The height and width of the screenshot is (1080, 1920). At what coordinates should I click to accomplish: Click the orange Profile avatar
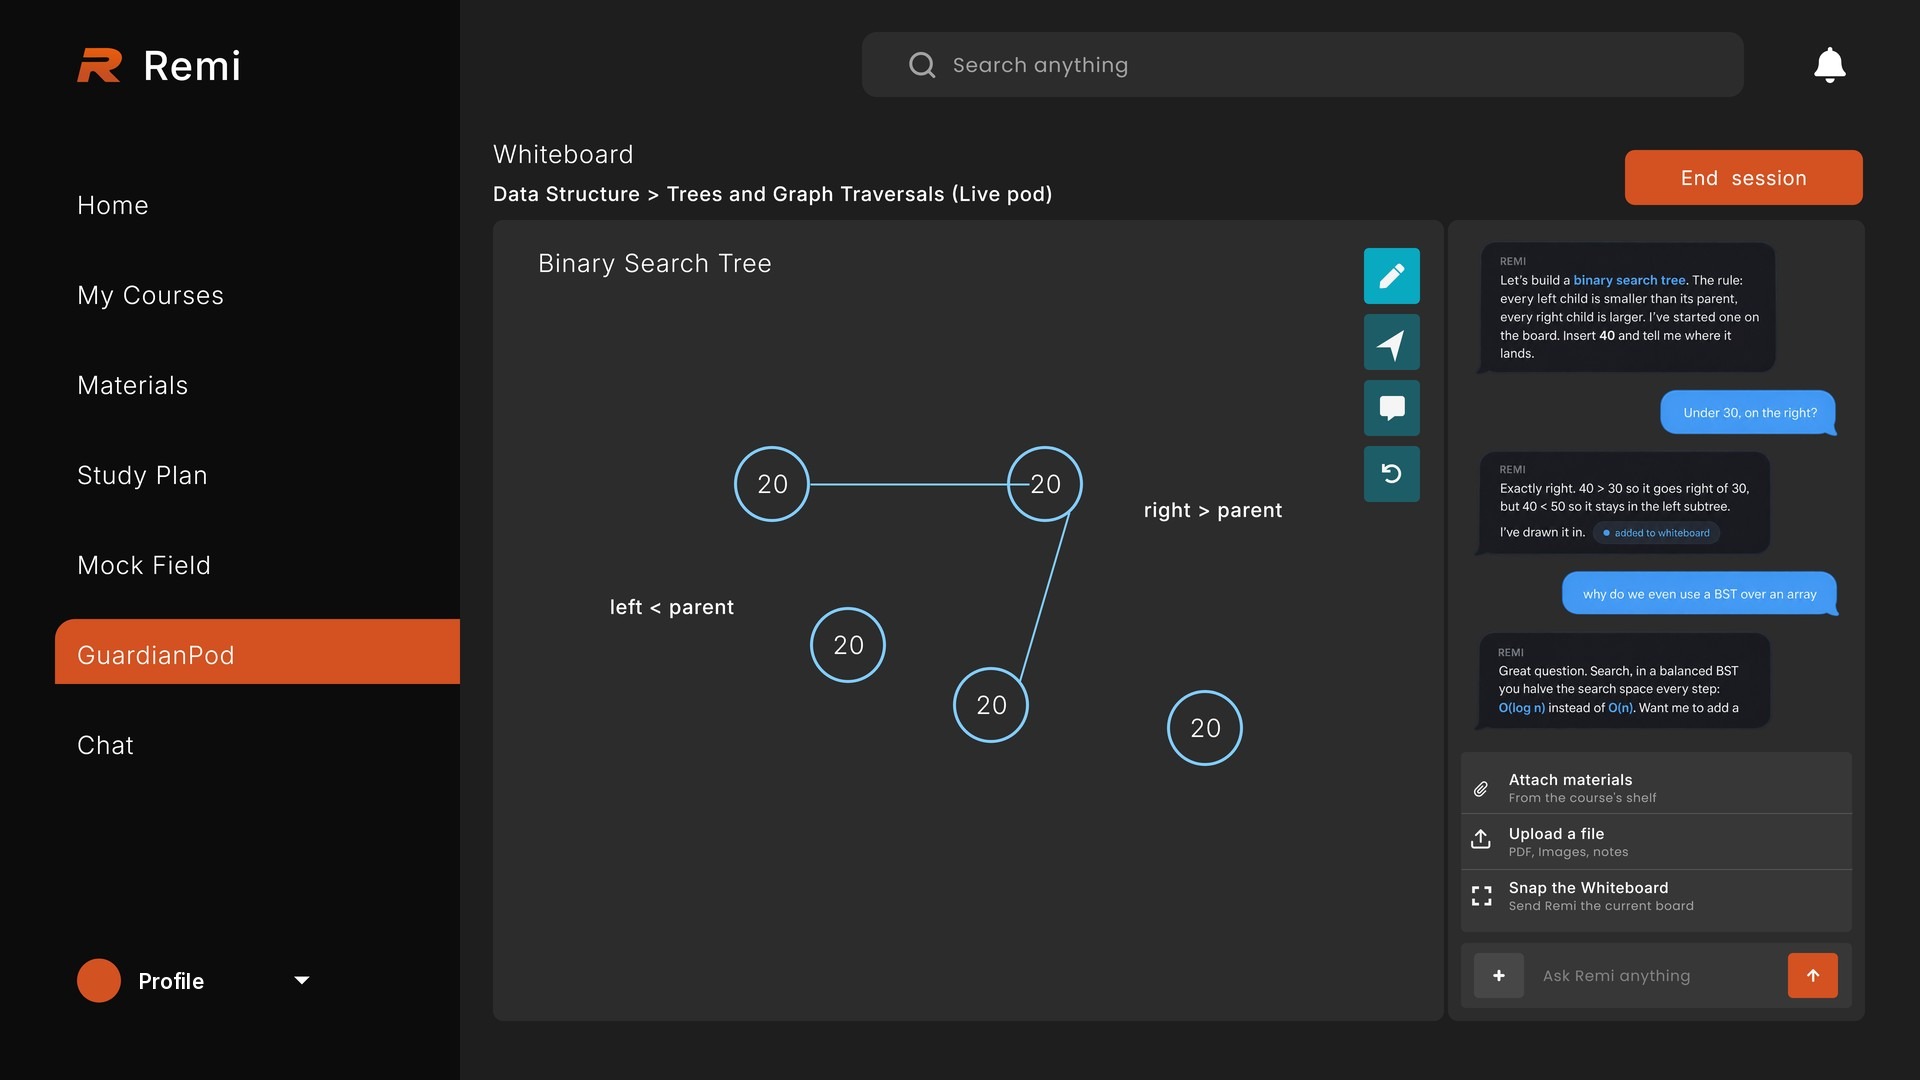click(x=99, y=981)
